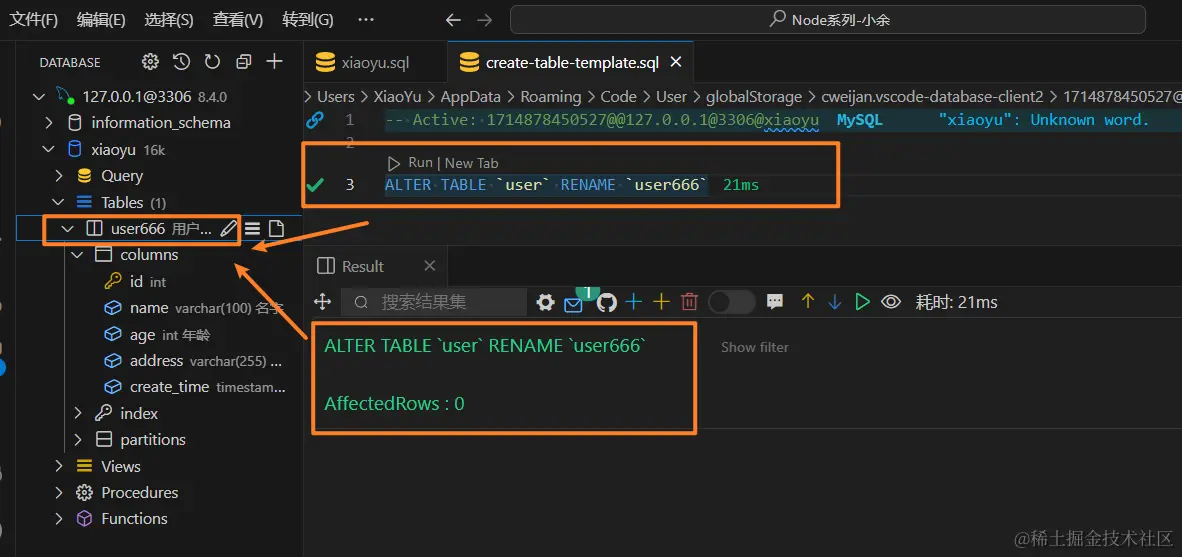
Task: Go forward with the right arrow
Action: [x=485, y=20]
